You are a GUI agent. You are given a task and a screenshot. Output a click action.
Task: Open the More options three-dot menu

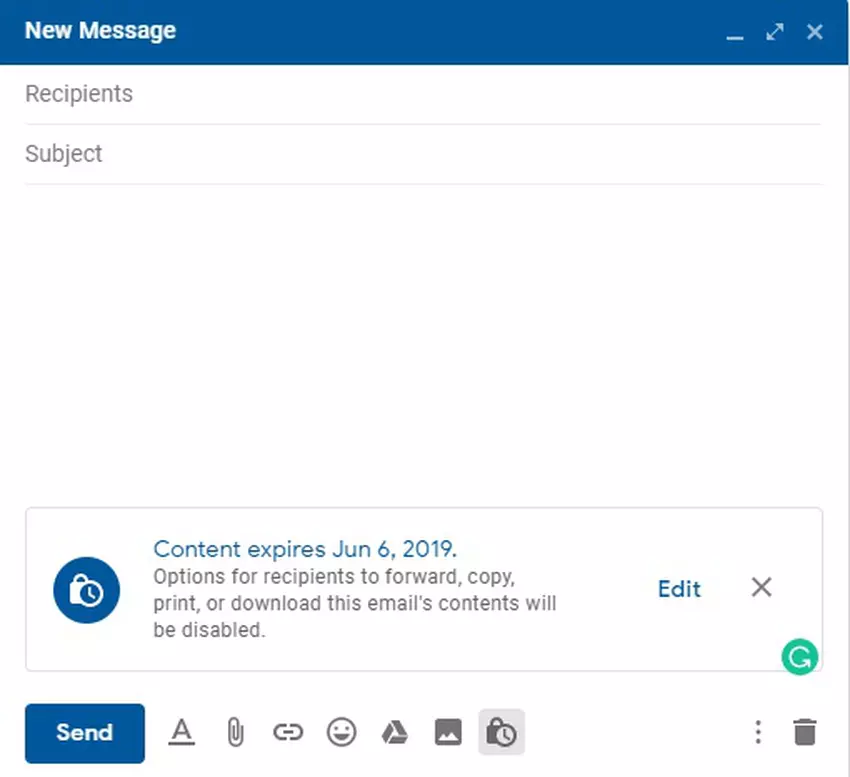tap(758, 733)
